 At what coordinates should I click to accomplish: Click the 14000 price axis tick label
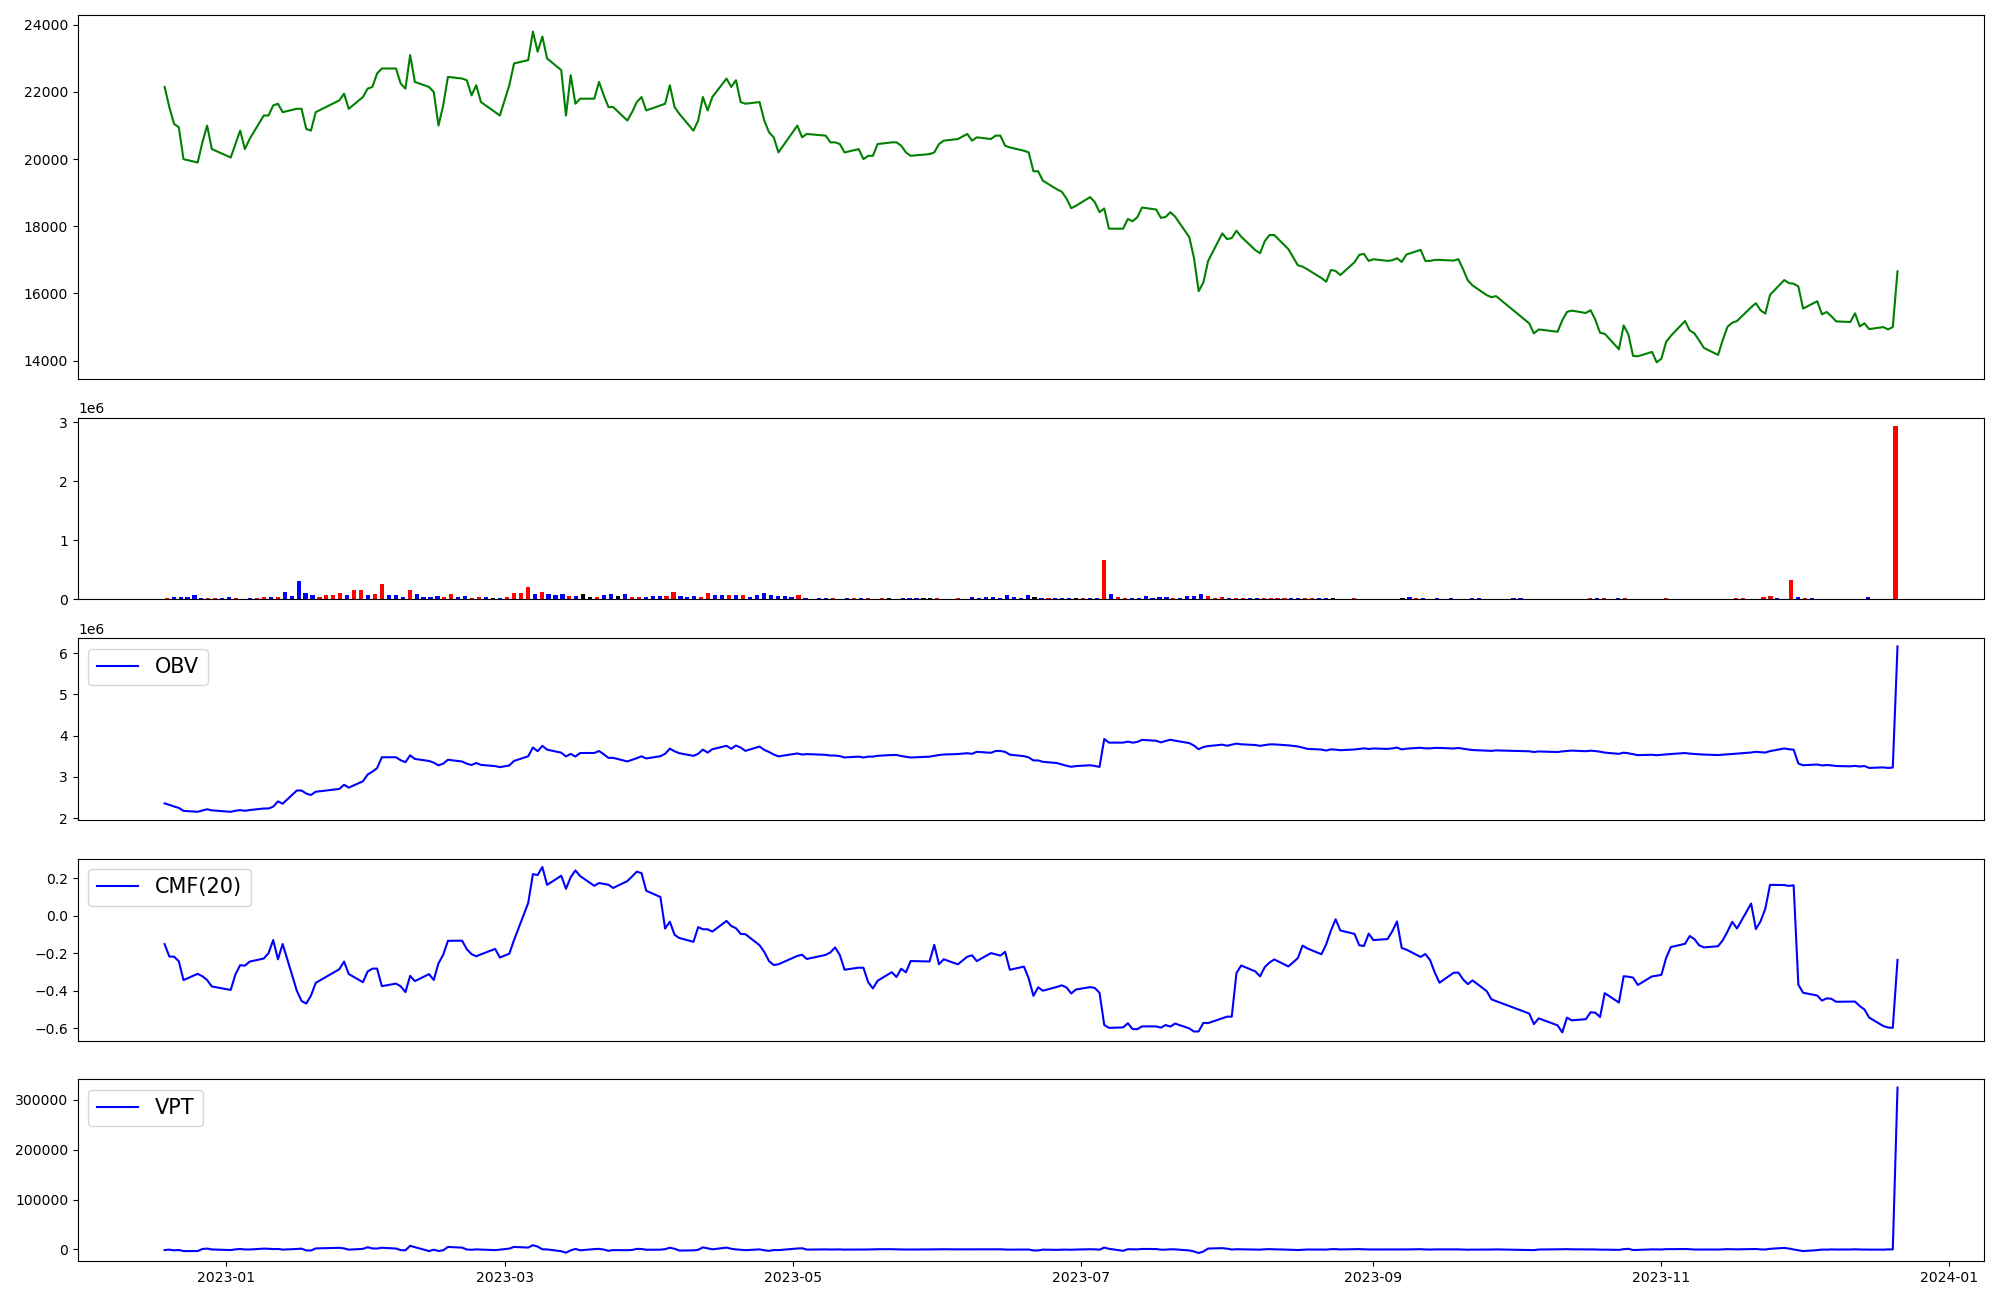(x=44, y=361)
